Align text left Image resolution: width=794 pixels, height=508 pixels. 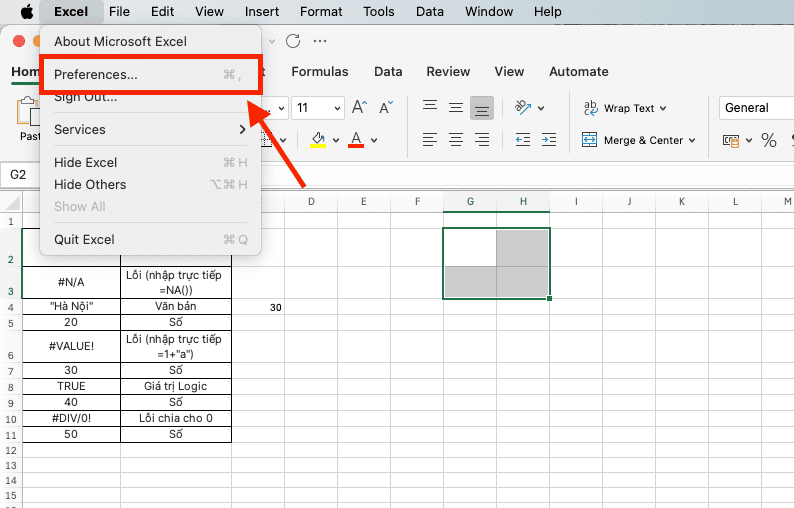point(430,140)
